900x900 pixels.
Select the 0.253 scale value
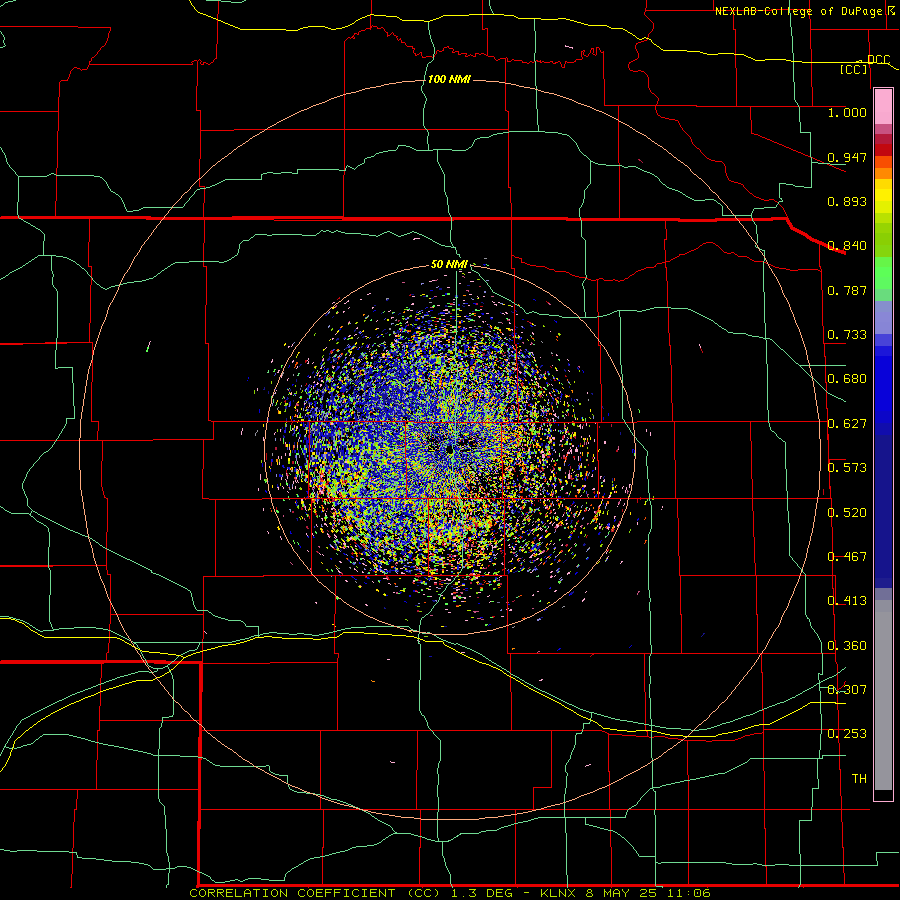point(847,734)
